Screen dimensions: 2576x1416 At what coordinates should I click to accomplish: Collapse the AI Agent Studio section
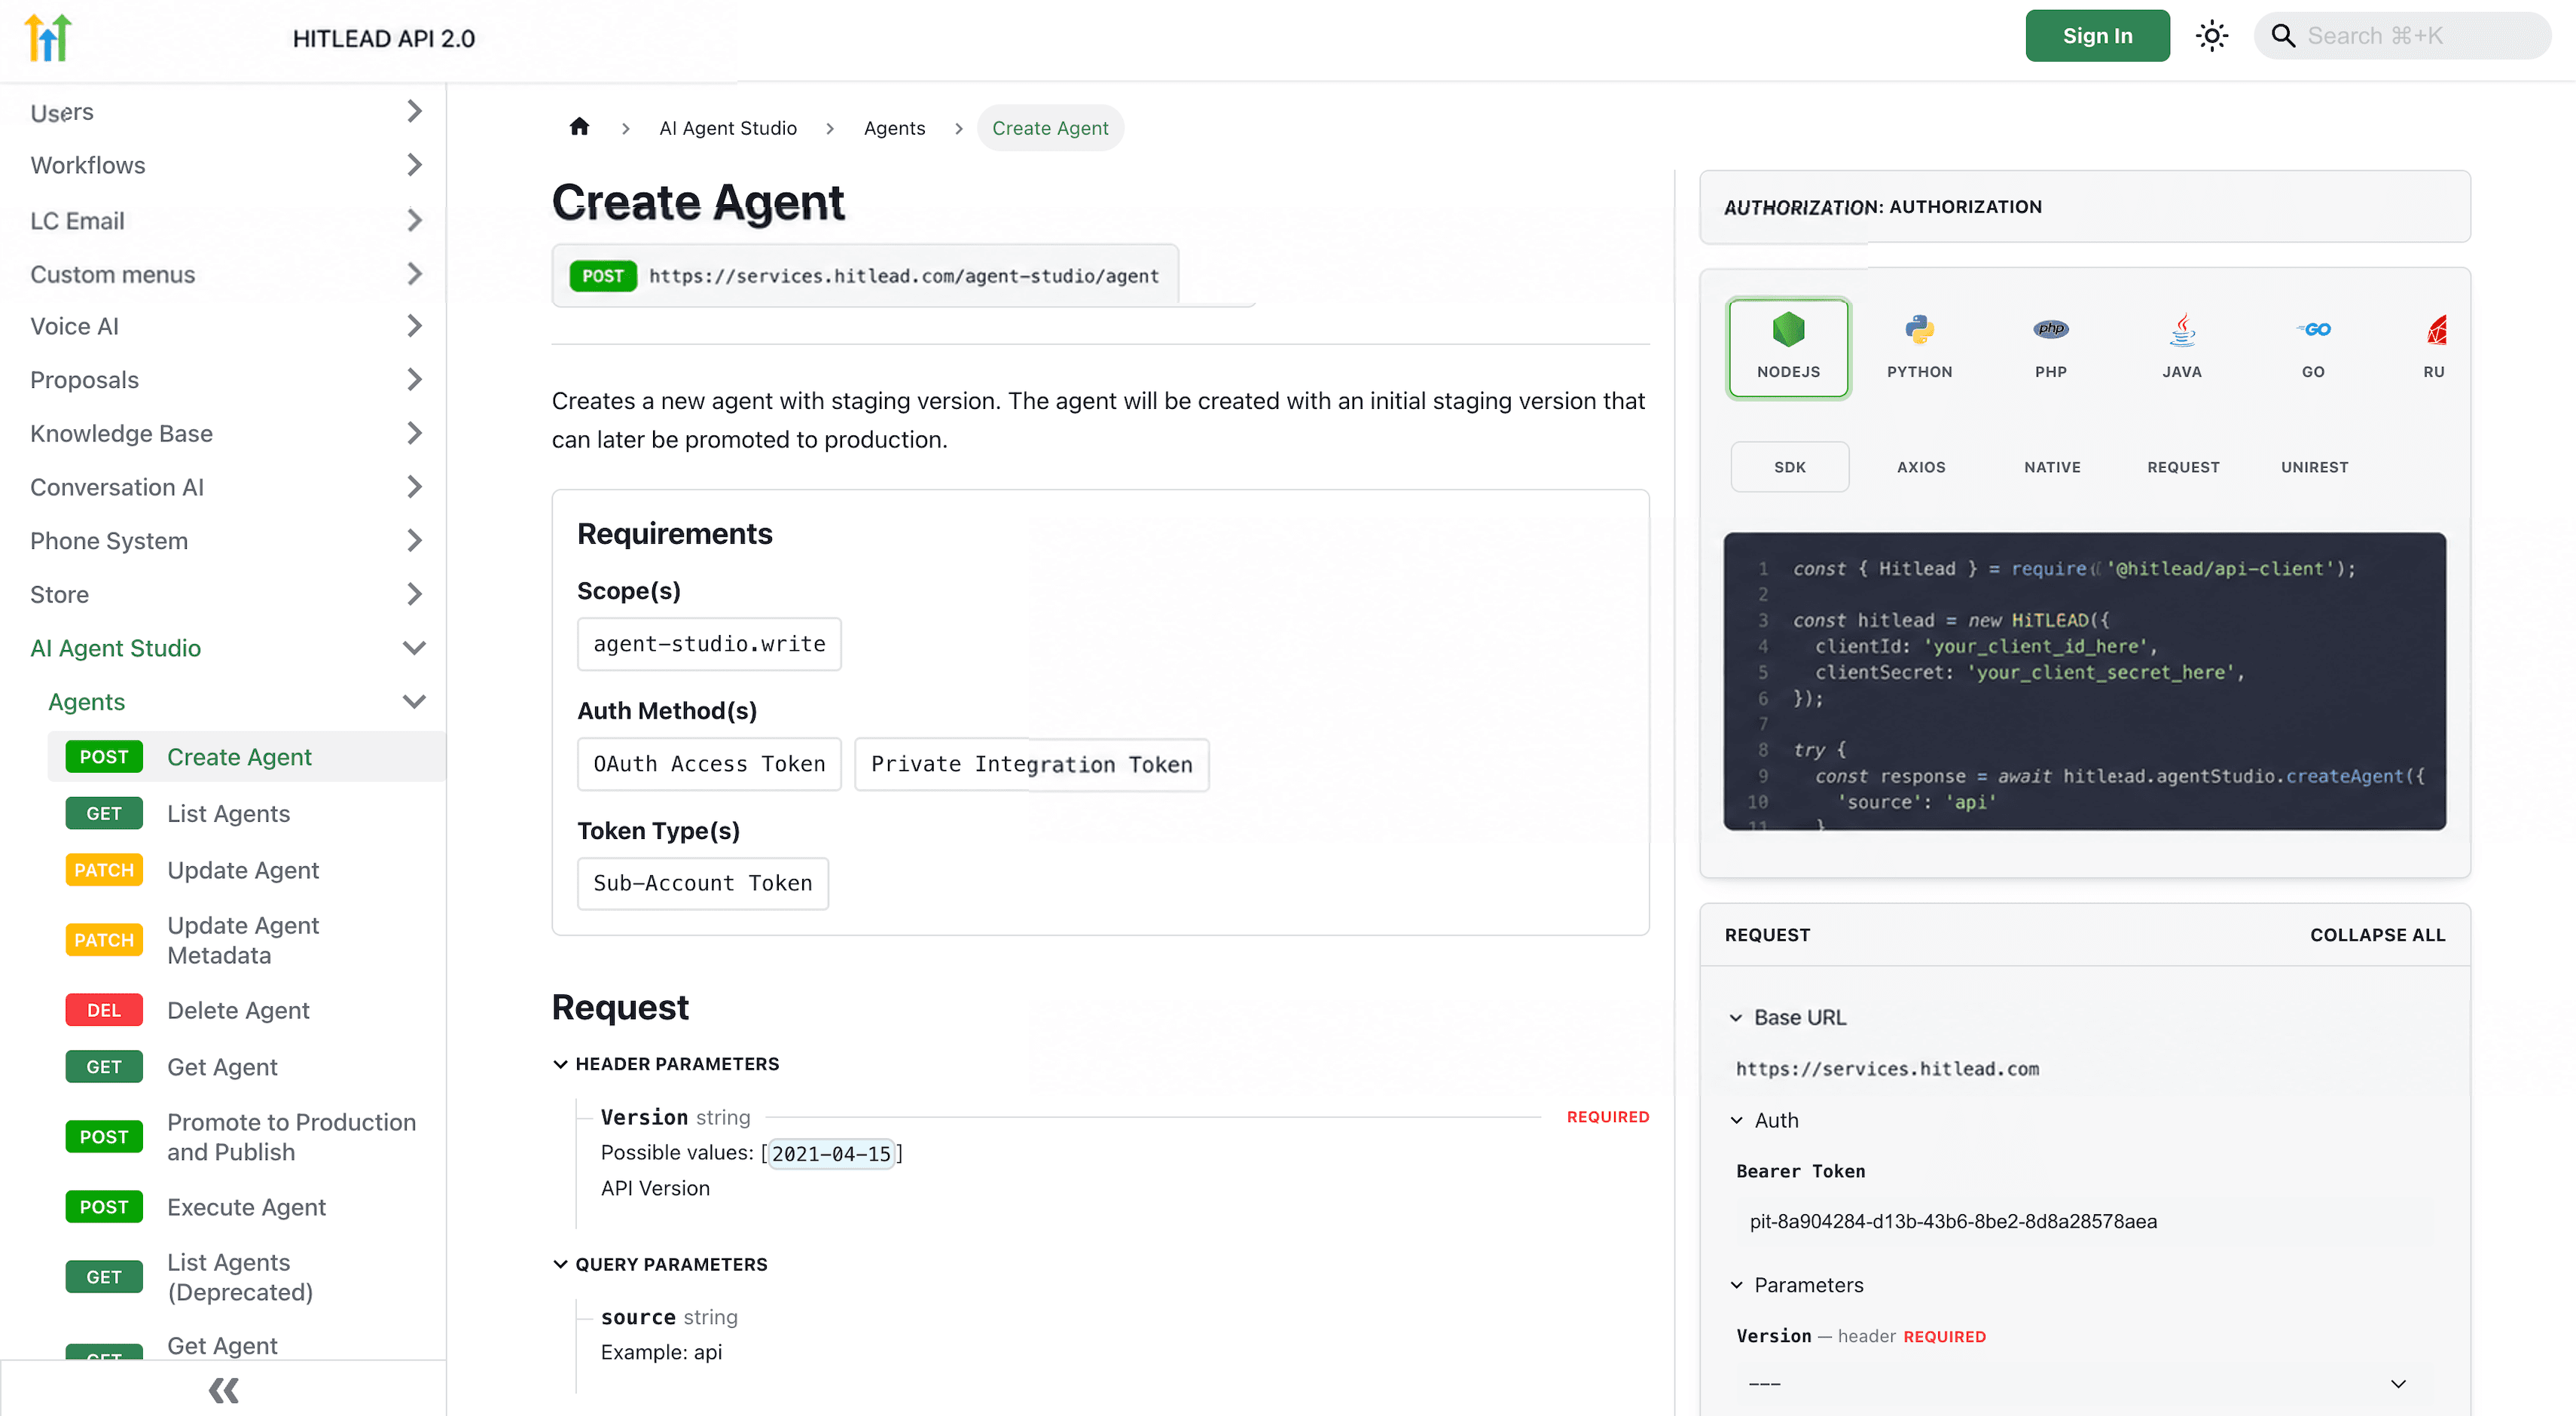[414, 648]
